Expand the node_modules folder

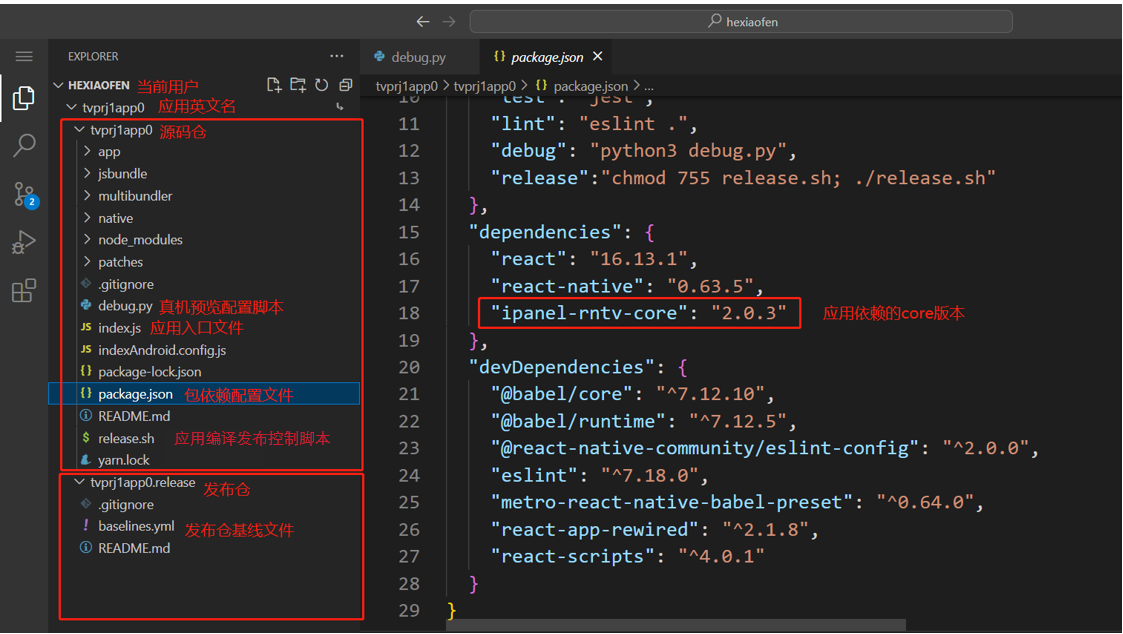(140, 240)
